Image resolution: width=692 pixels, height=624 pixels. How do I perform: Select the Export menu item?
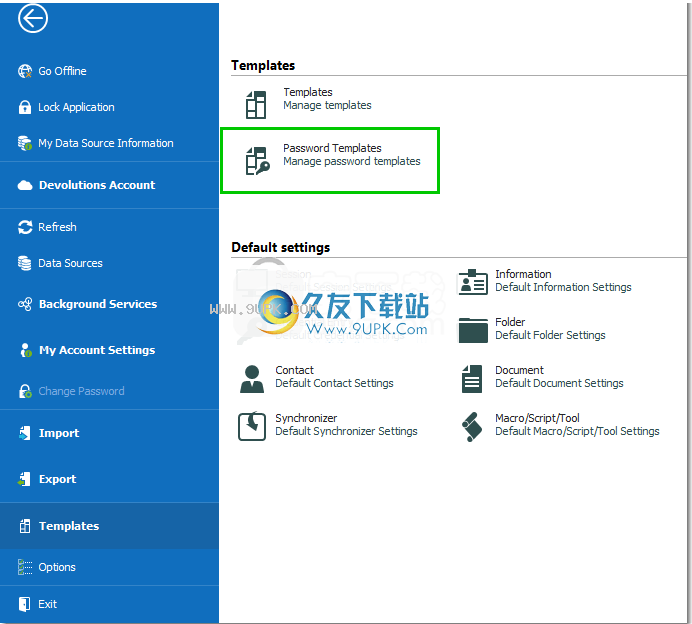(109, 479)
